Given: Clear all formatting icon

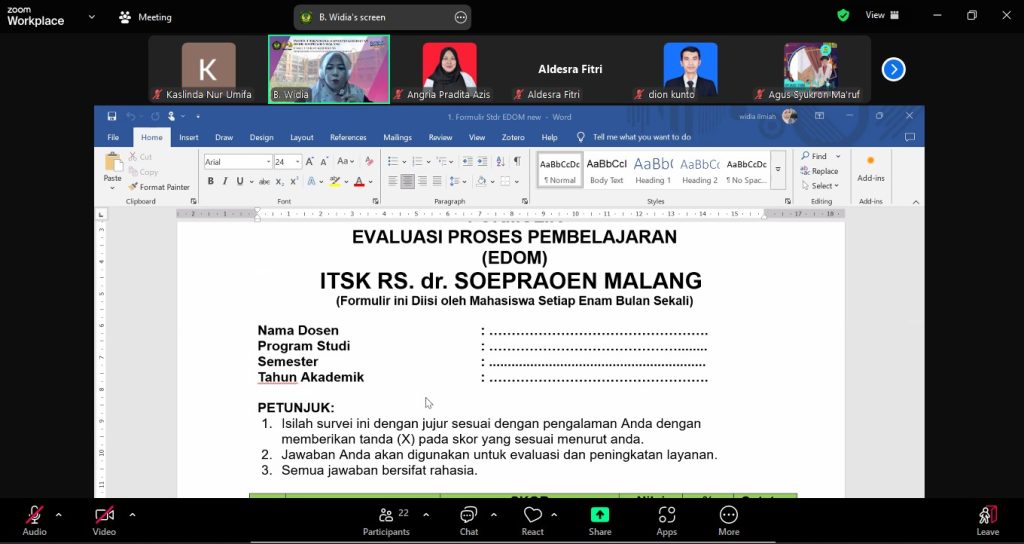Looking at the screenshot, I should tap(369, 161).
